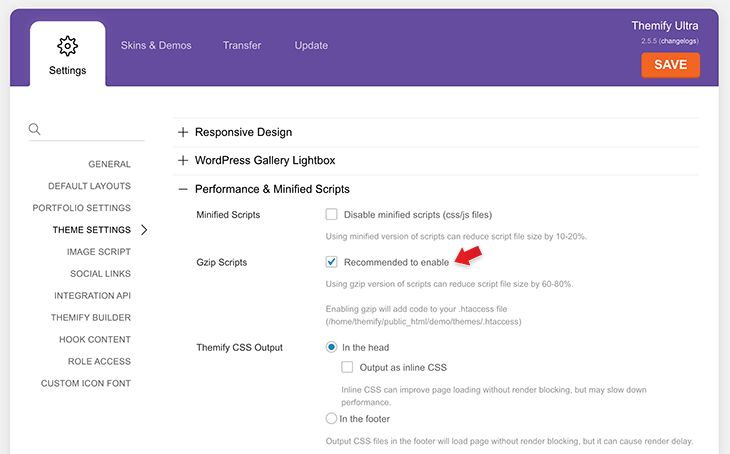Click the search magnifier icon
Screen dimensions: 730x454
click(x=34, y=129)
